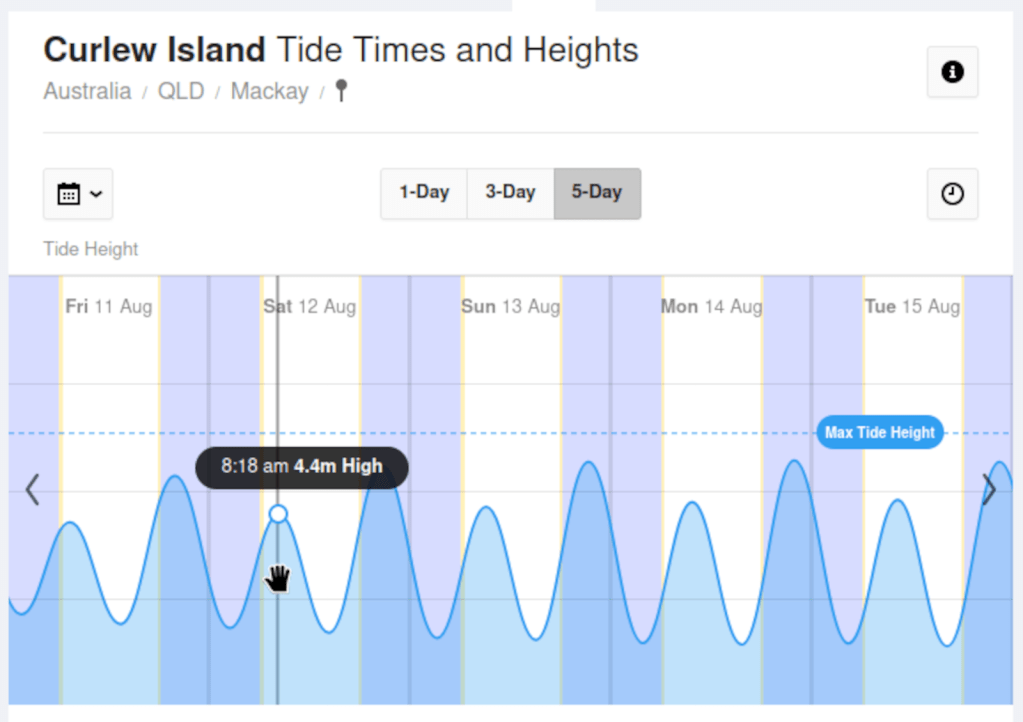Click the Tue 15 Aug day label

912,306
